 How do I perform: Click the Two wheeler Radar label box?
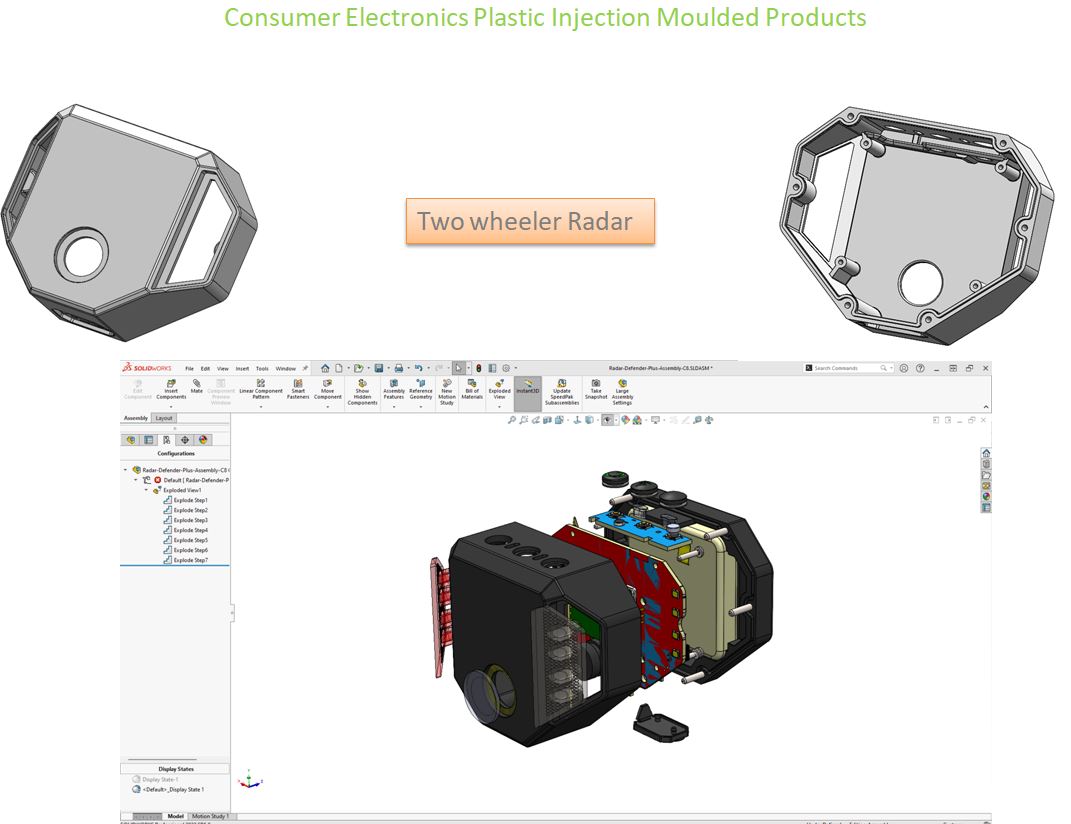click(x=530, y=221)
